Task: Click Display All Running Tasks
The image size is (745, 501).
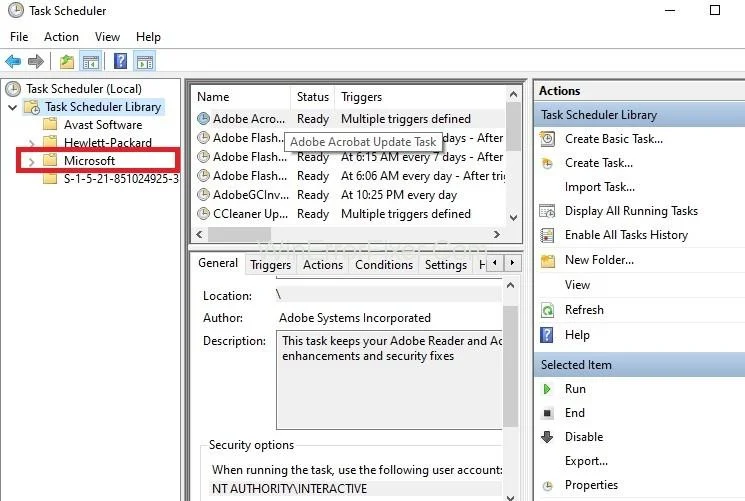Action: [x=631, y=211]
